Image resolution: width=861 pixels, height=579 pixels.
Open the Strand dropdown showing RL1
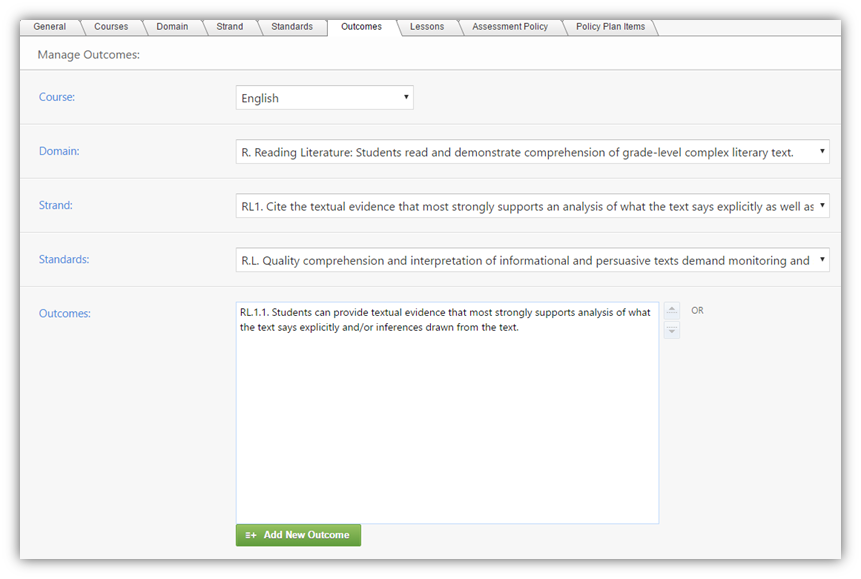pos(532,206)
